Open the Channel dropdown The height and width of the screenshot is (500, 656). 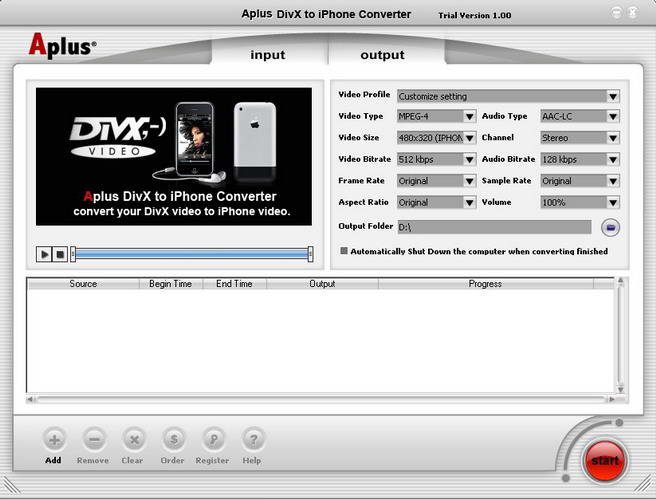613,138
